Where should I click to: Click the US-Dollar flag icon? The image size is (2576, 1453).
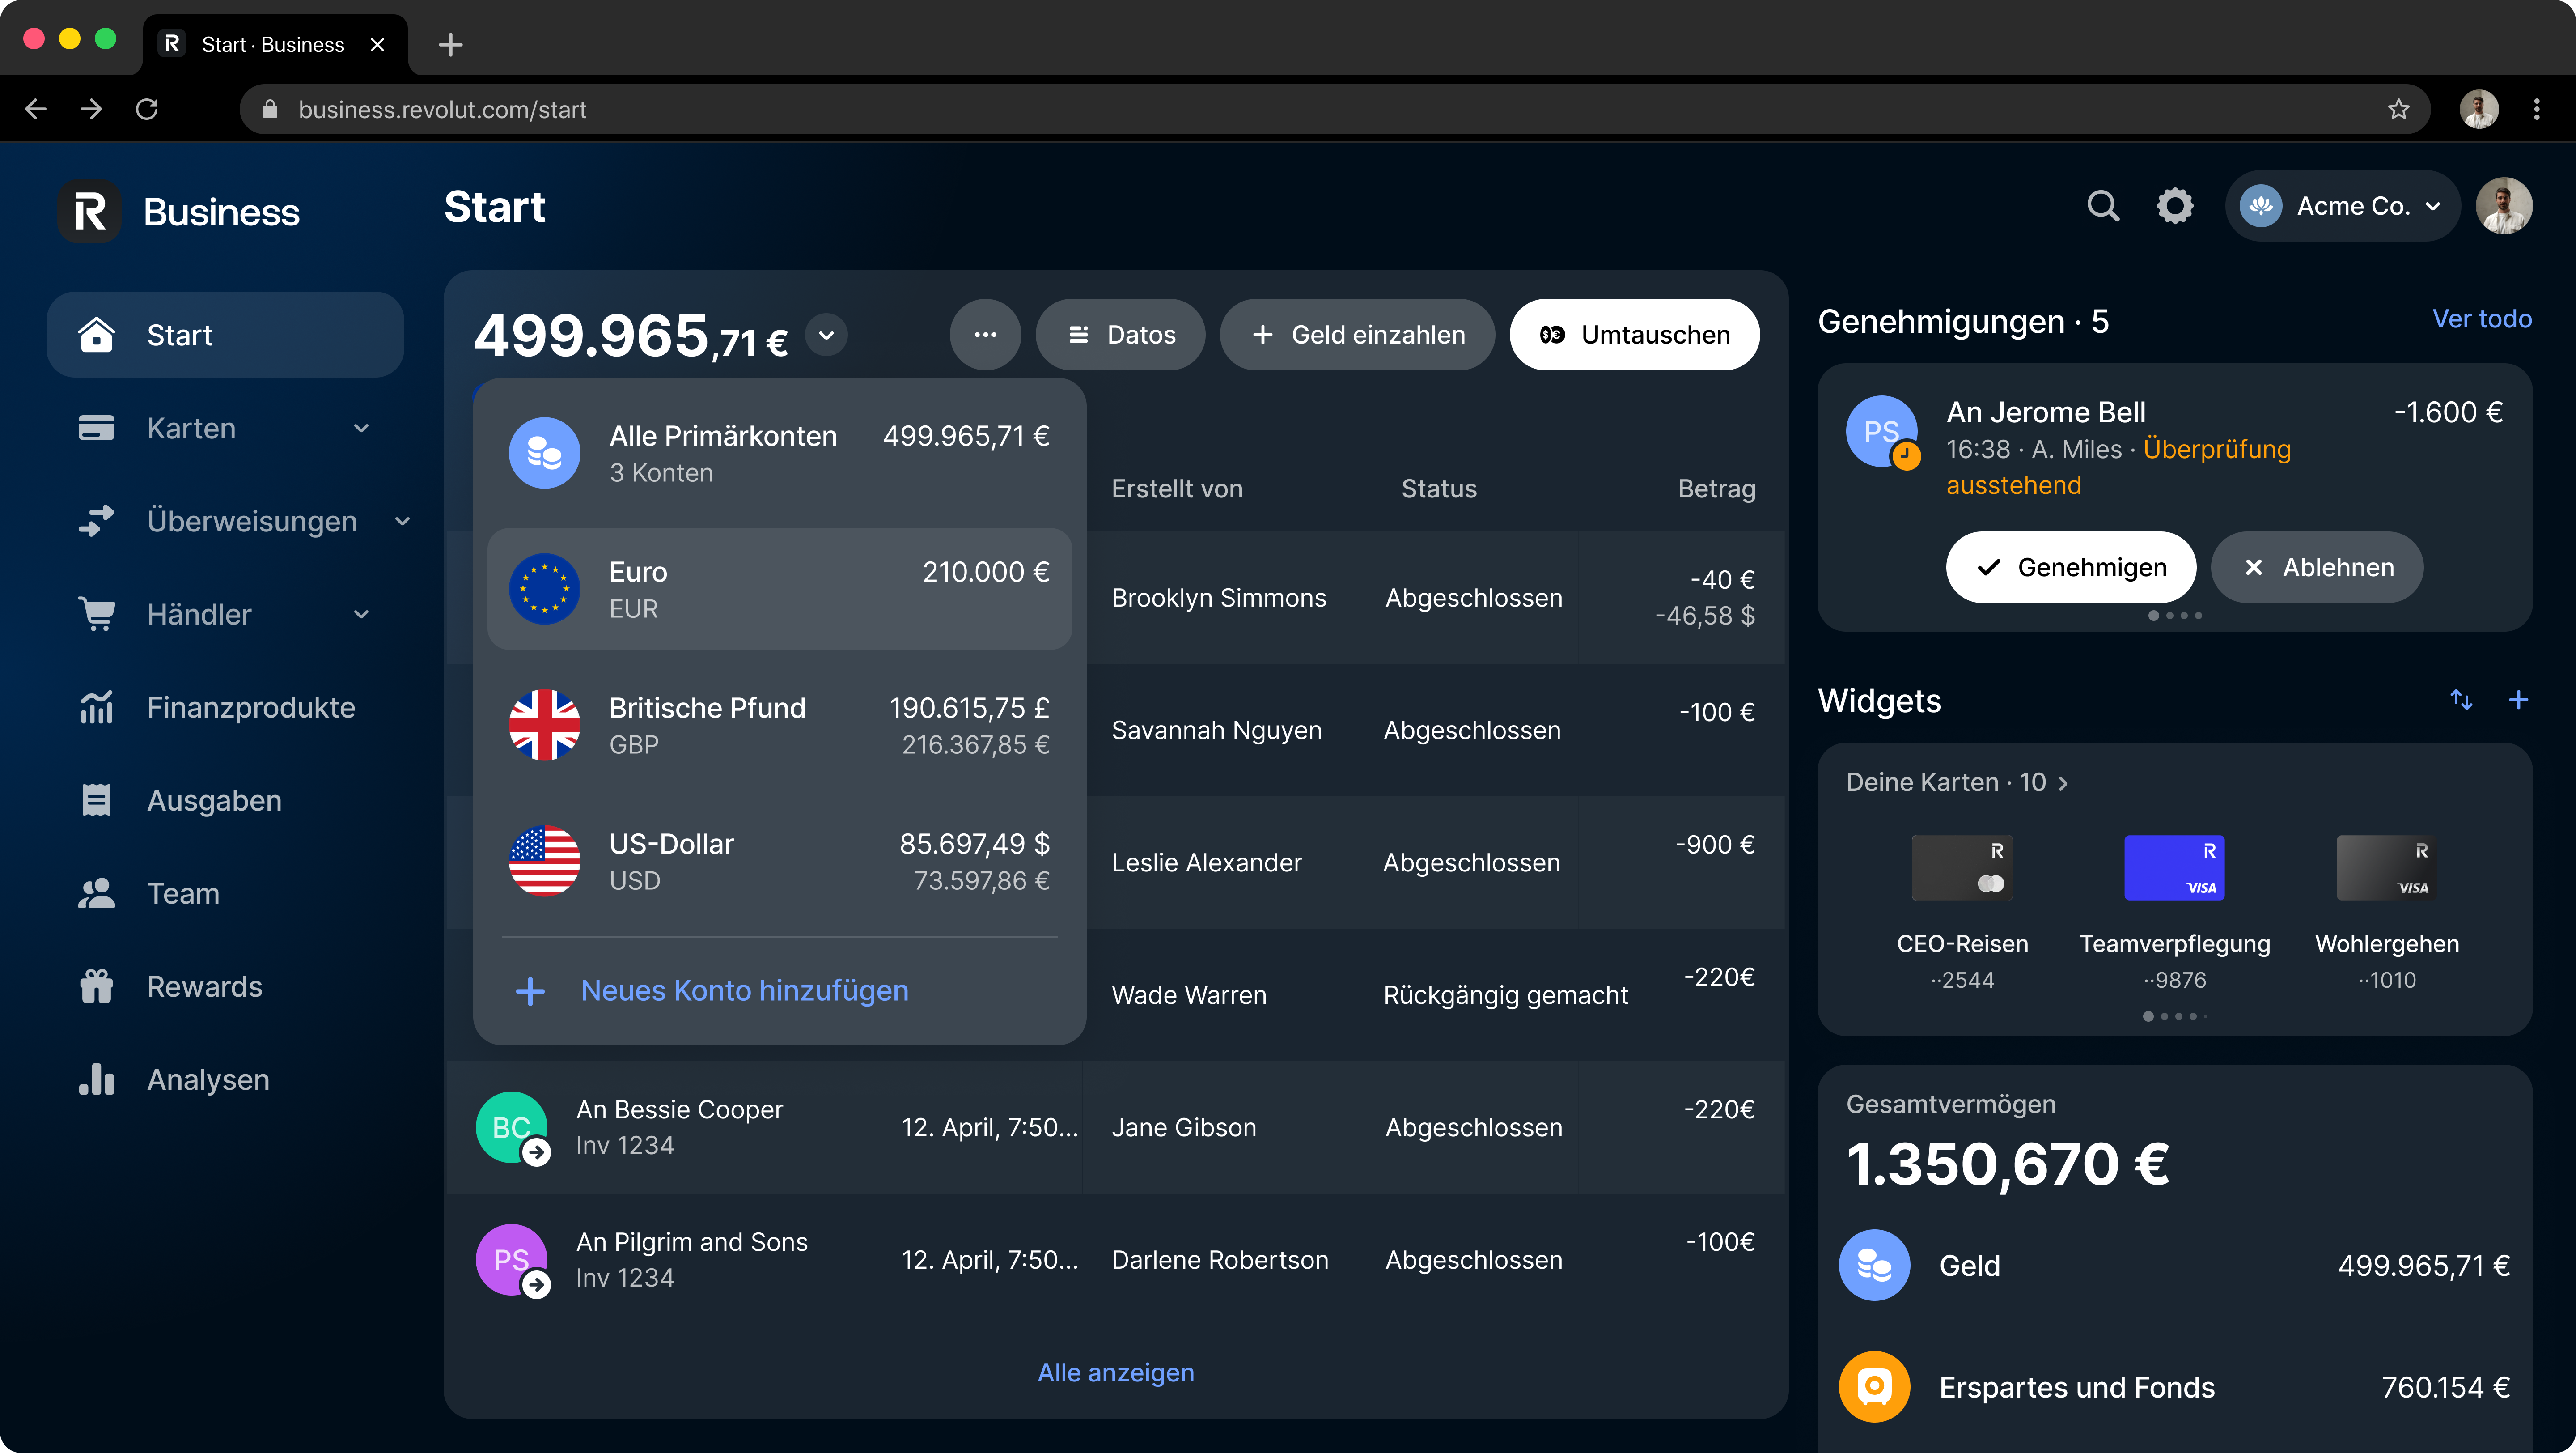click(x=544, y=861)
